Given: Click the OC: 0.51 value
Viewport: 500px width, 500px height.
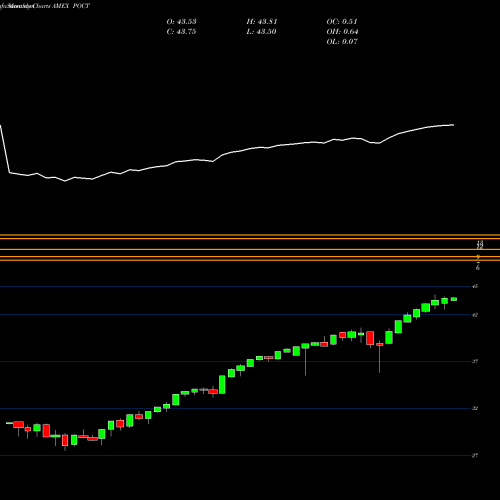Looking at the screenshot, I should 342,22.
